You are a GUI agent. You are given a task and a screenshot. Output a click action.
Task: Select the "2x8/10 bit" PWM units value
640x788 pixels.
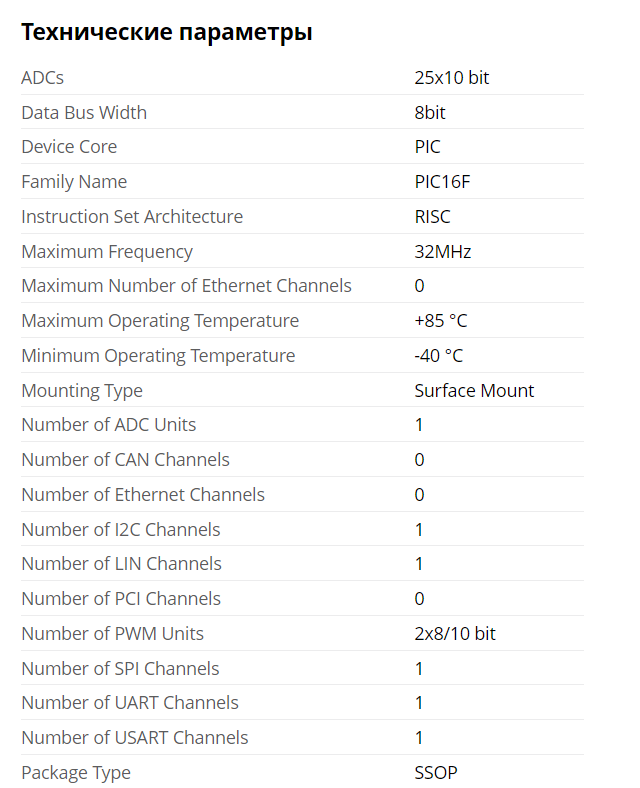click(455, 634)
